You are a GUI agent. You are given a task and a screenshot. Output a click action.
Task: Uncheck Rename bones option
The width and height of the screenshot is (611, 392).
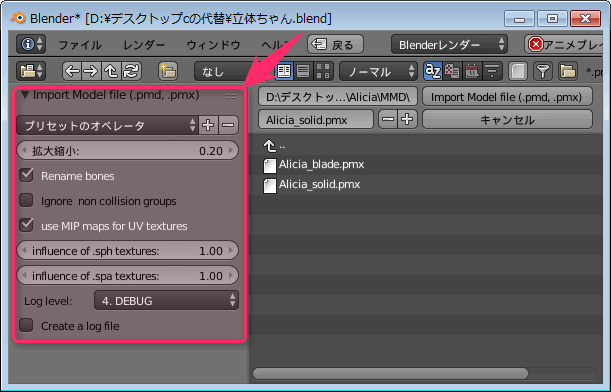(x=26, y=175)
